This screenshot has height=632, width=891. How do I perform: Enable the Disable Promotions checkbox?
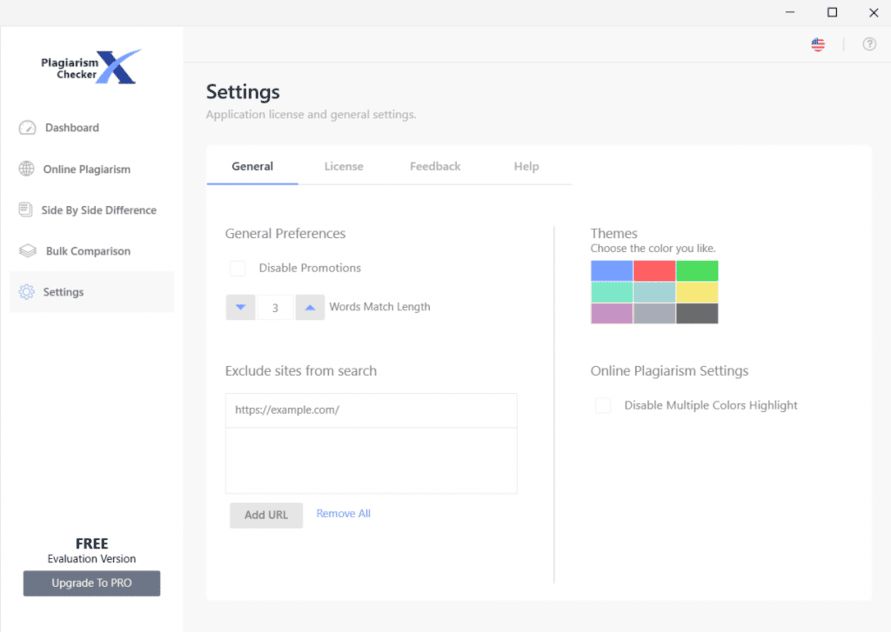click(x=237, y=268)
